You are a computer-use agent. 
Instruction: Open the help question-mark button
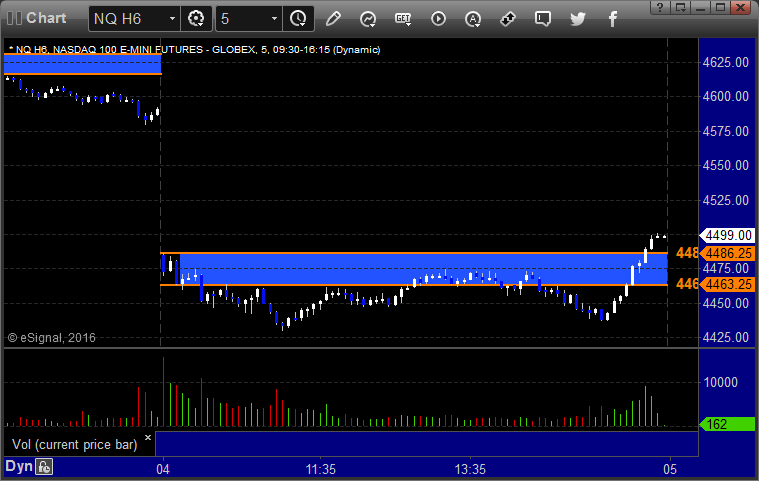[x=659, y=7]
